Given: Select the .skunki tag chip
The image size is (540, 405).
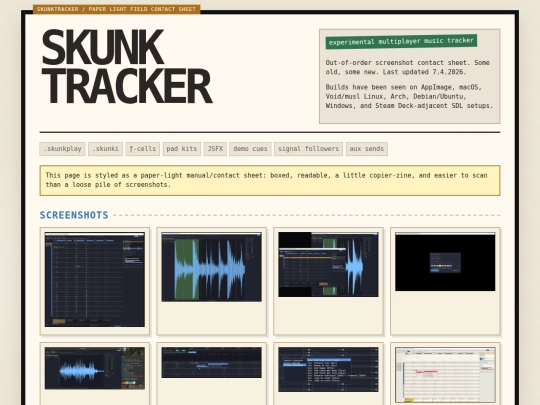Looking at the screenshot, I should [x=105, y=149].
